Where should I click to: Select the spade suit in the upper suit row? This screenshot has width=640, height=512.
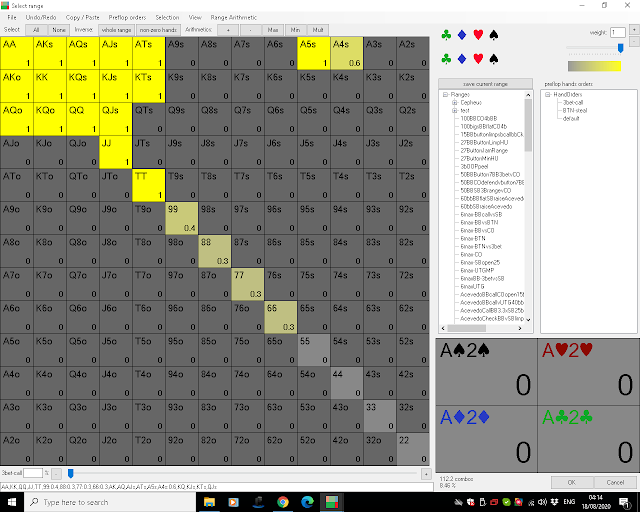(493, 35)
